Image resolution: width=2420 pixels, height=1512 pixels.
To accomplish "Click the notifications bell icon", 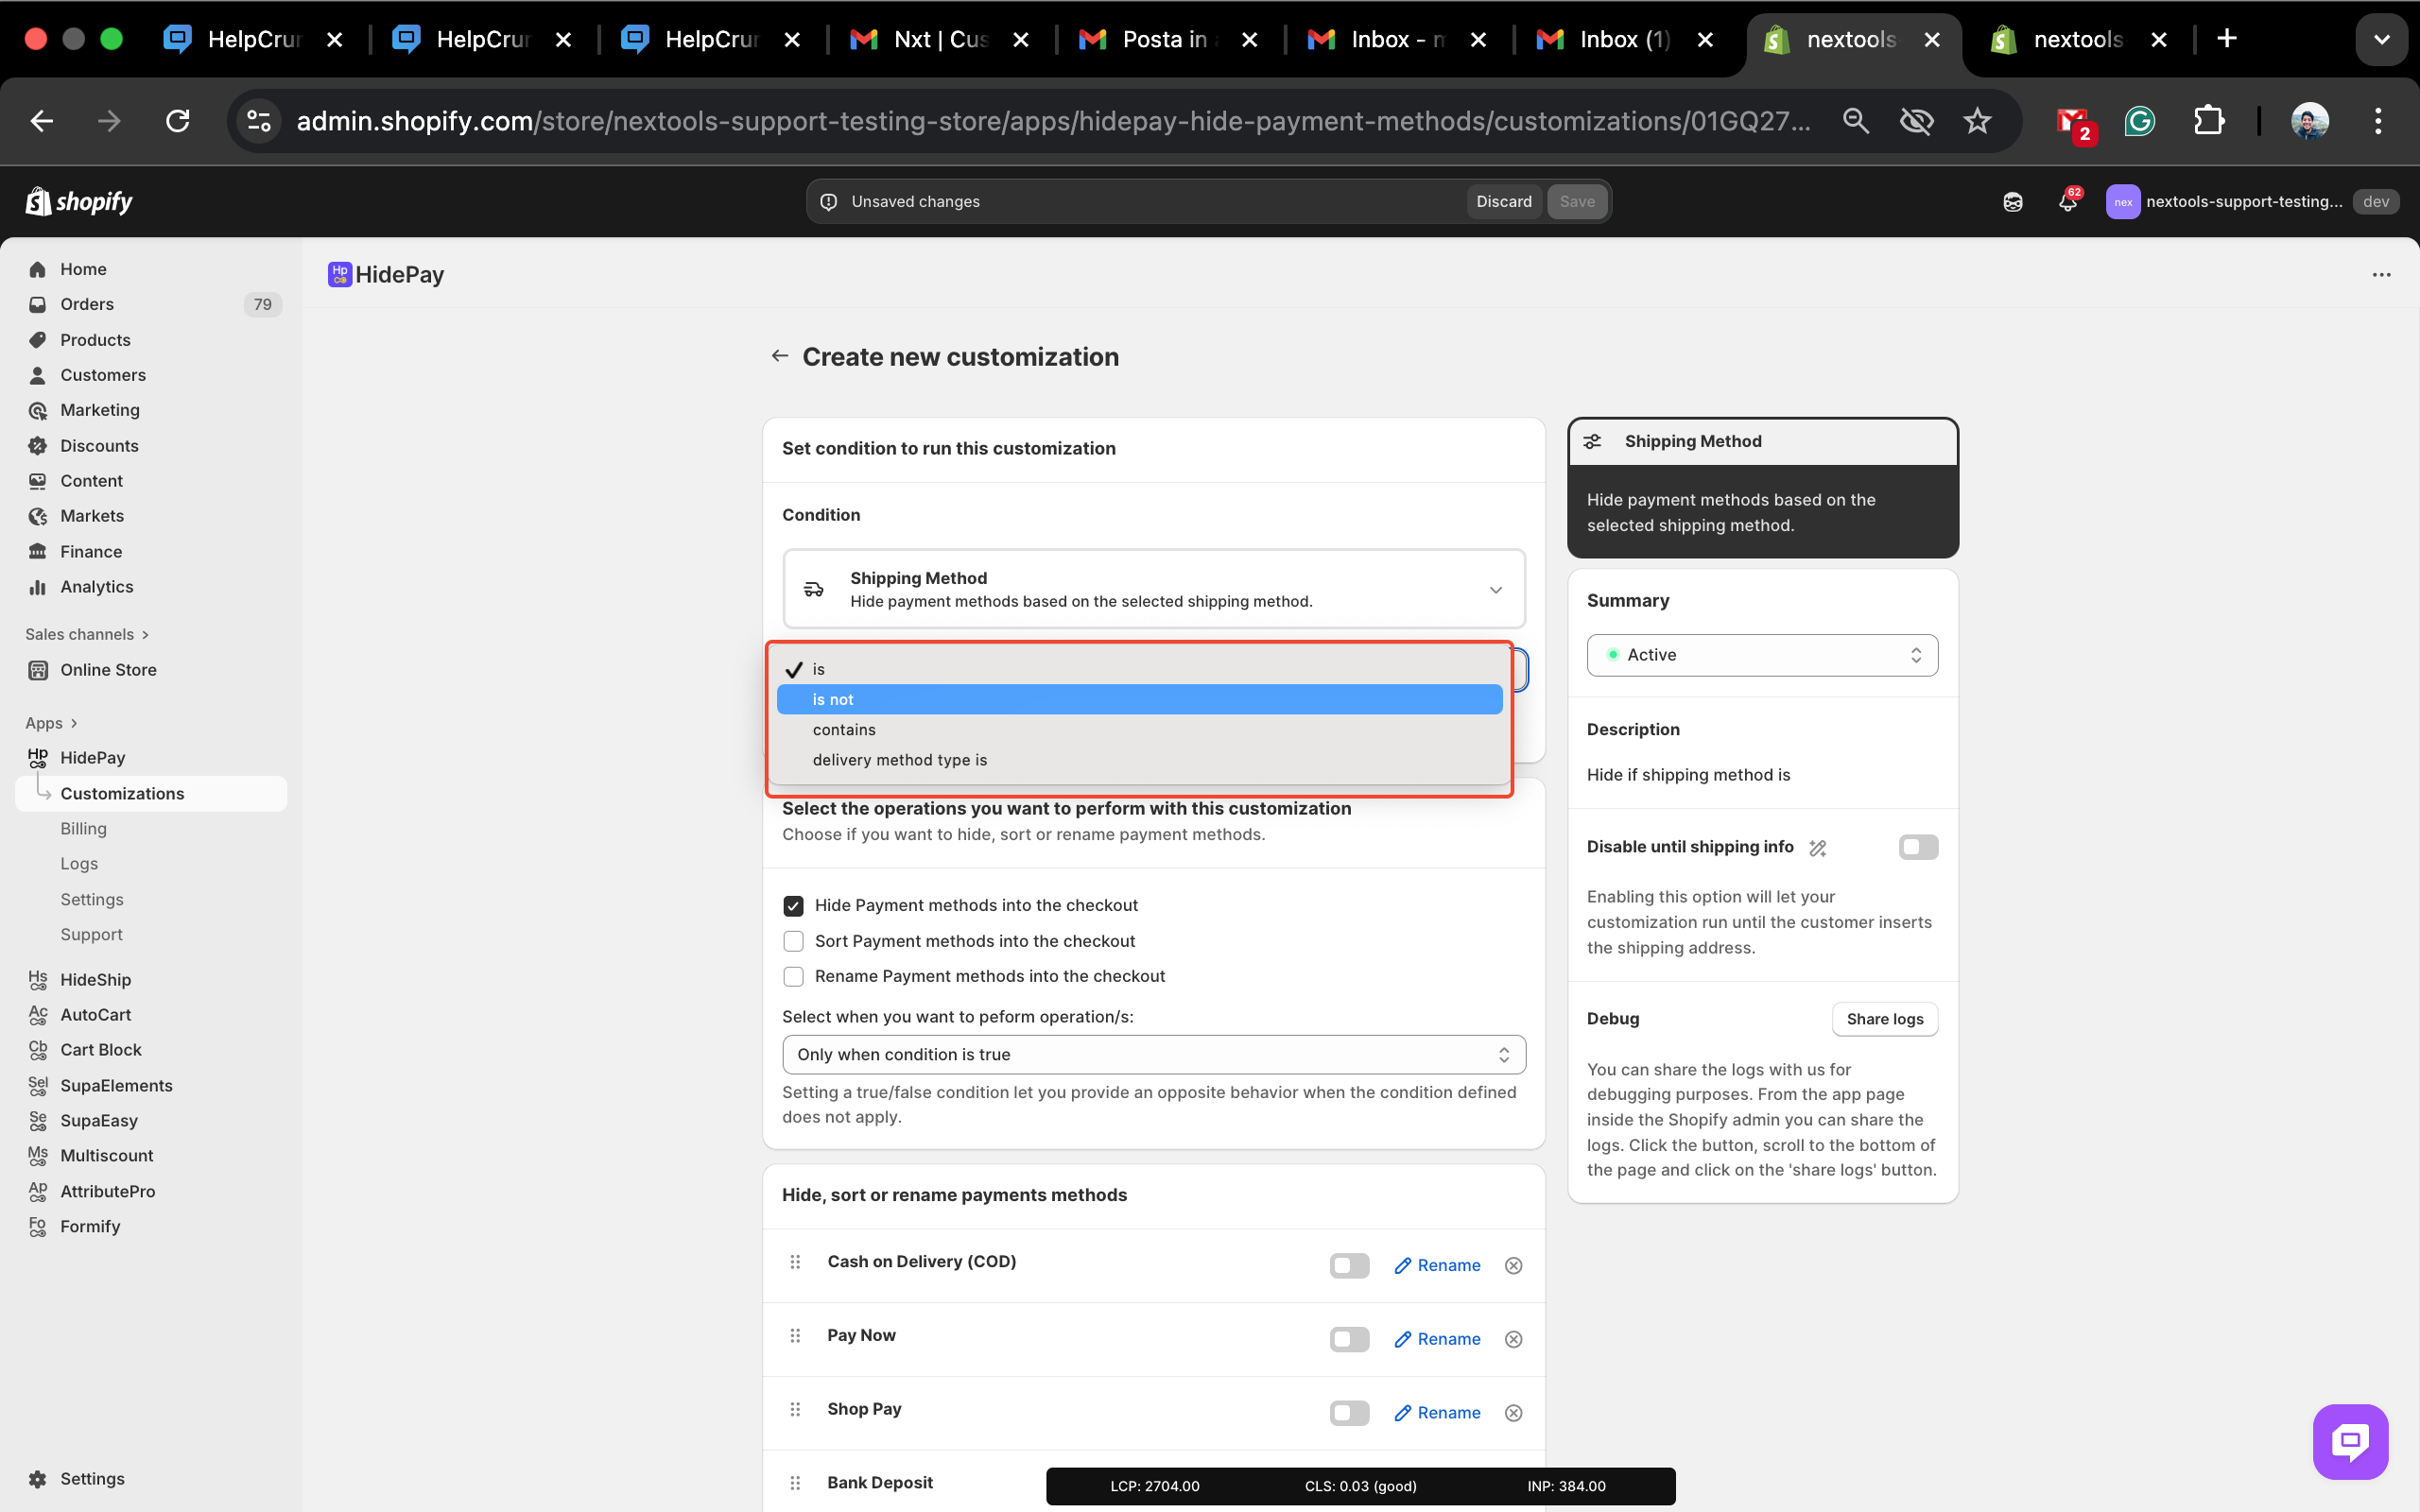I will coord(2067,202).
